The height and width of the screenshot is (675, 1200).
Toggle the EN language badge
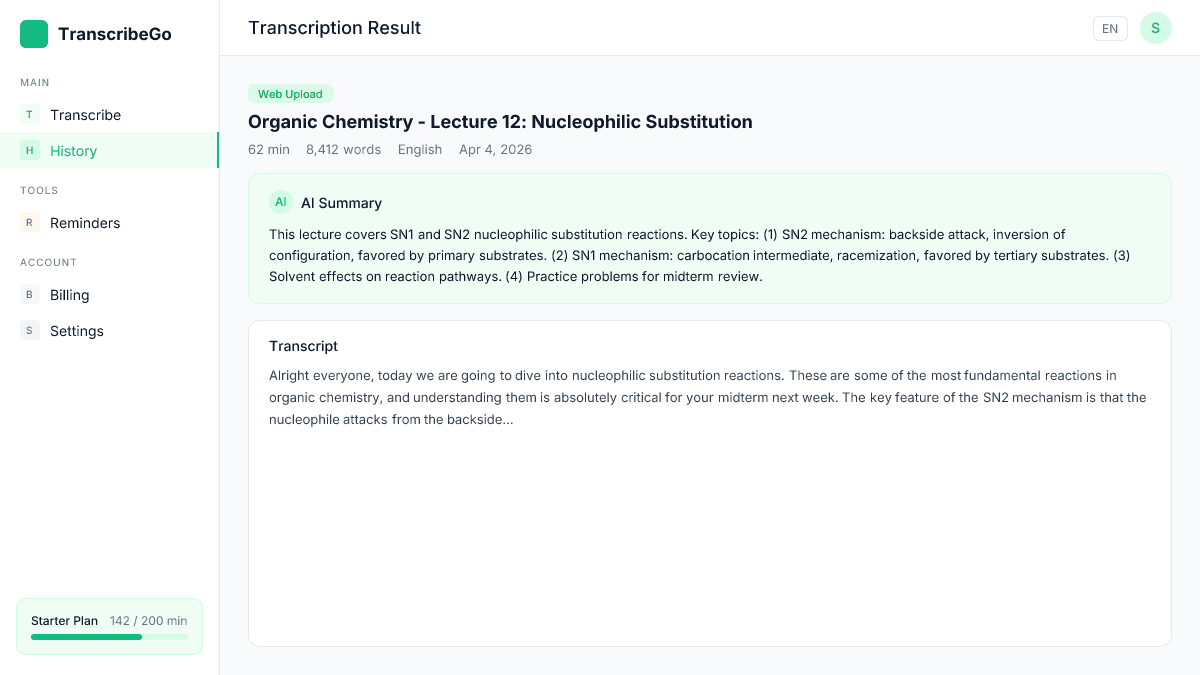(1110, 28)
